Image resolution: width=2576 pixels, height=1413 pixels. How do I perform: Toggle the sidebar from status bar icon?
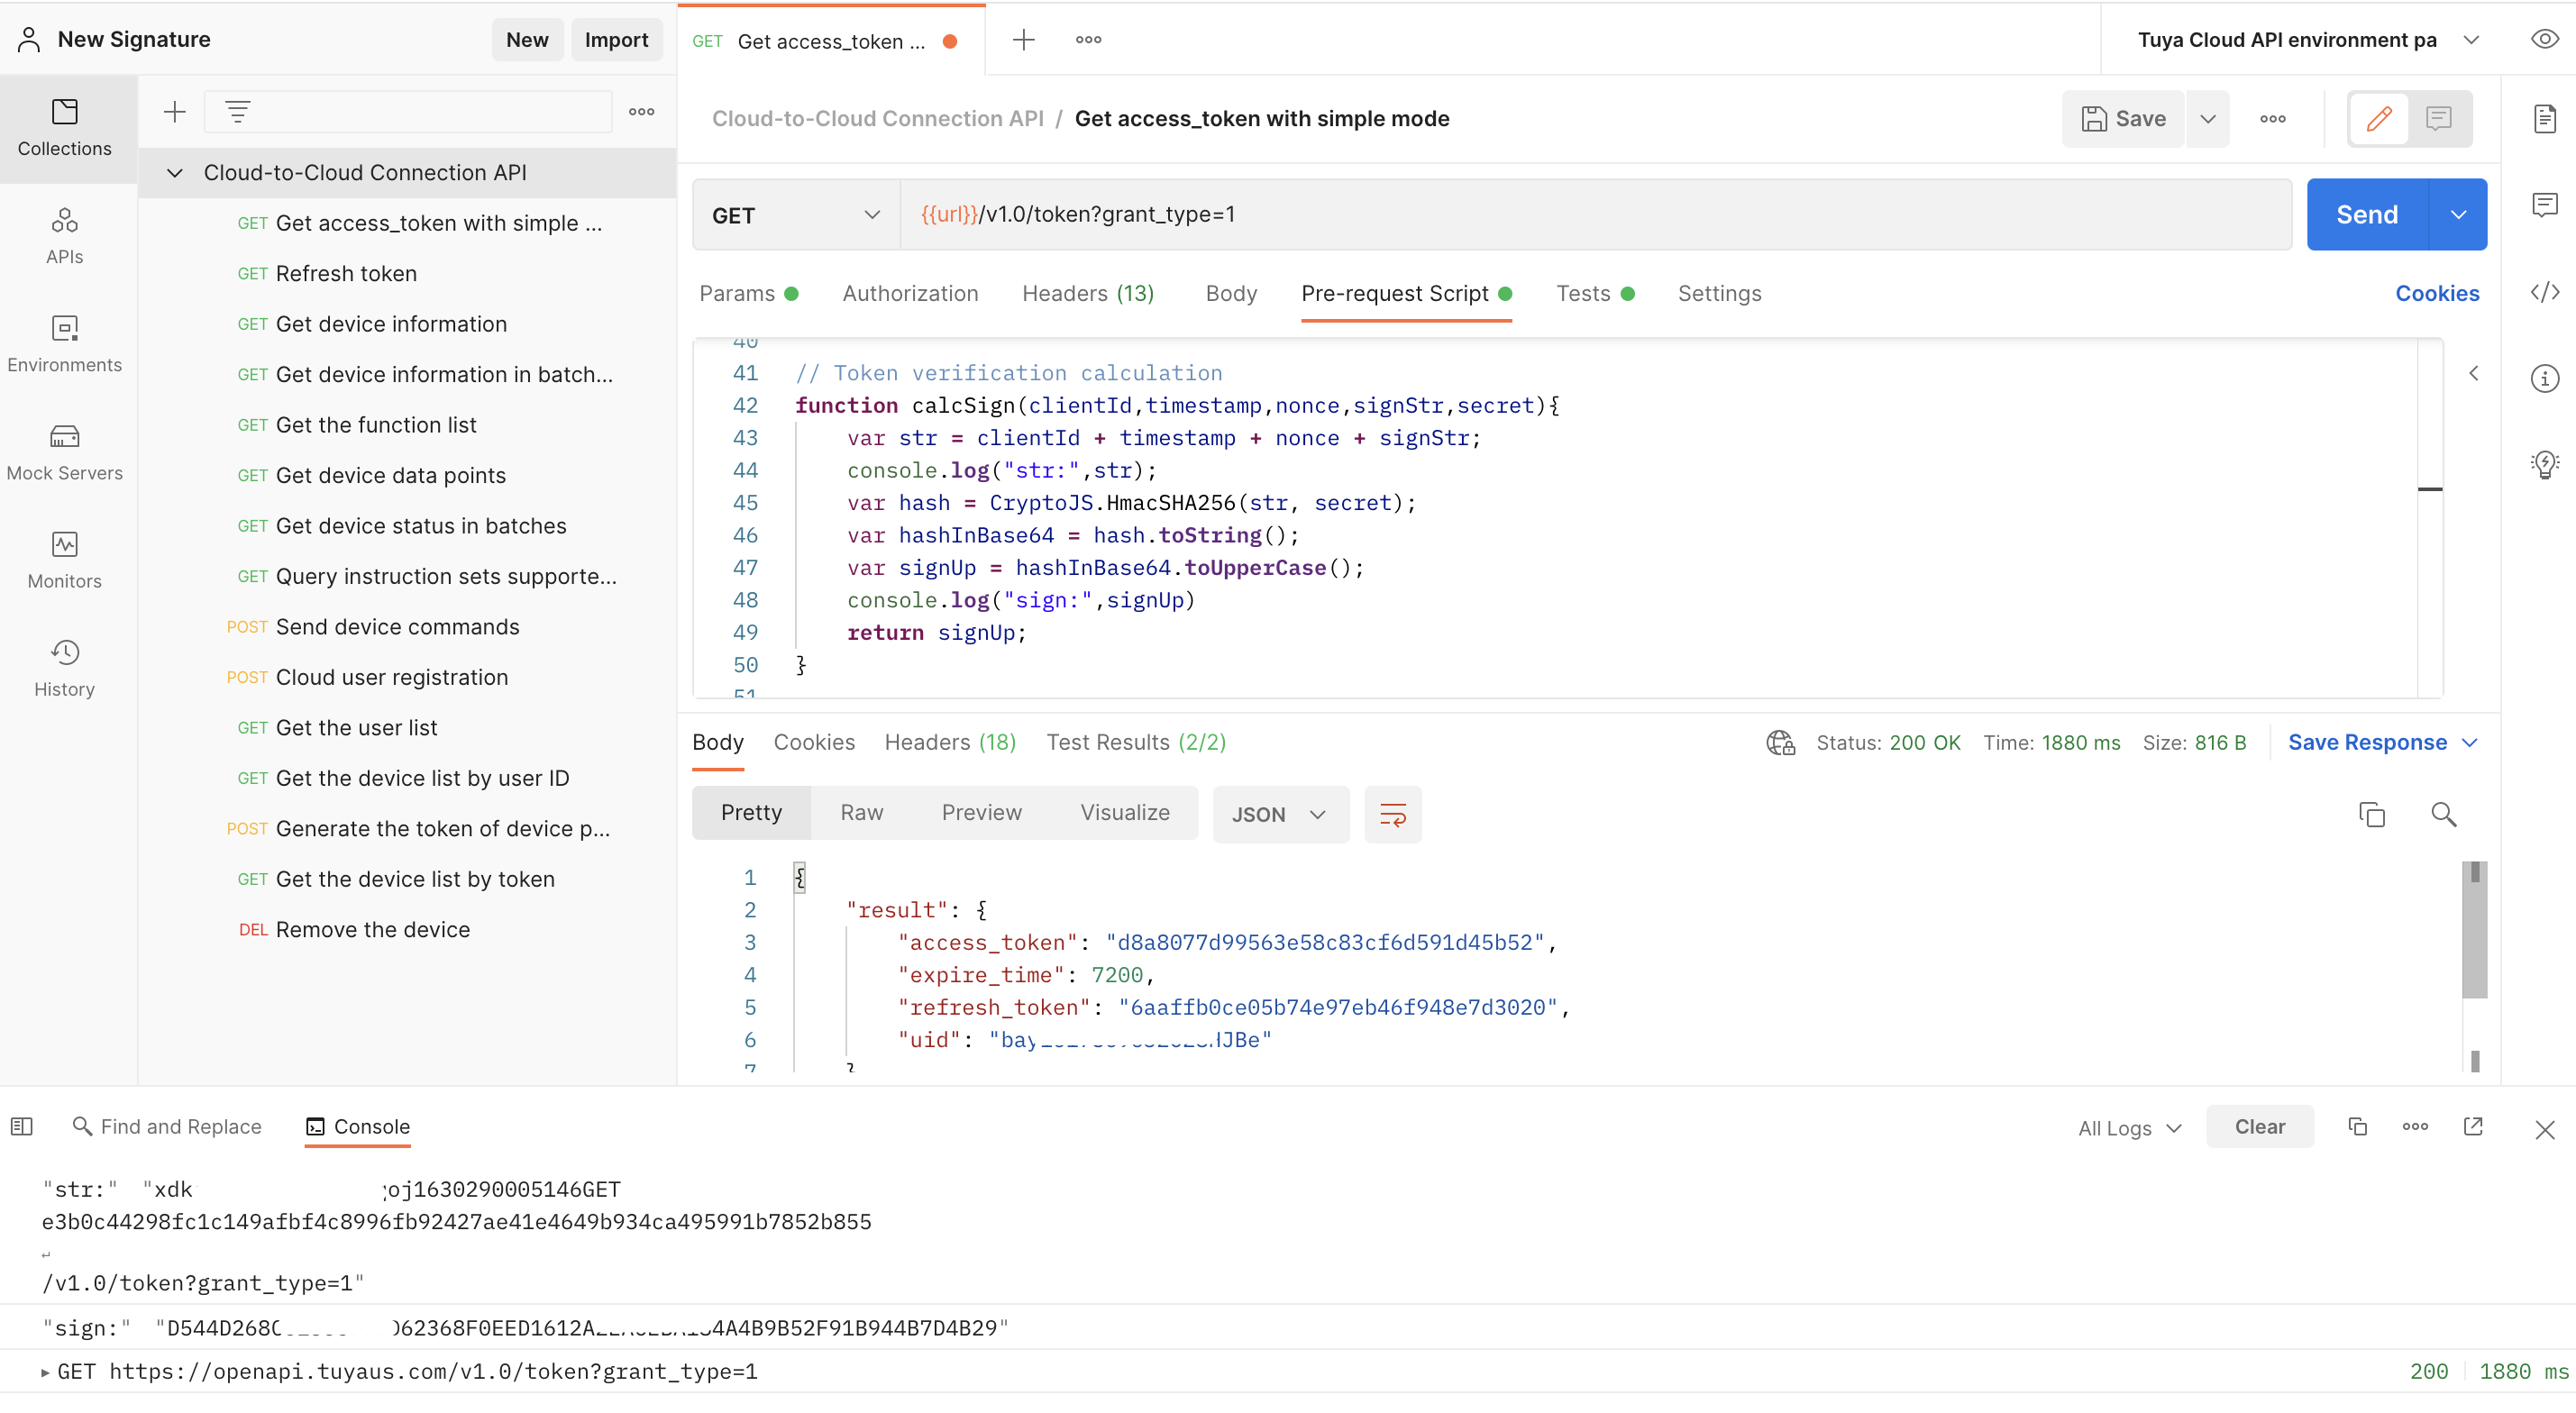tap(22, 1127)
